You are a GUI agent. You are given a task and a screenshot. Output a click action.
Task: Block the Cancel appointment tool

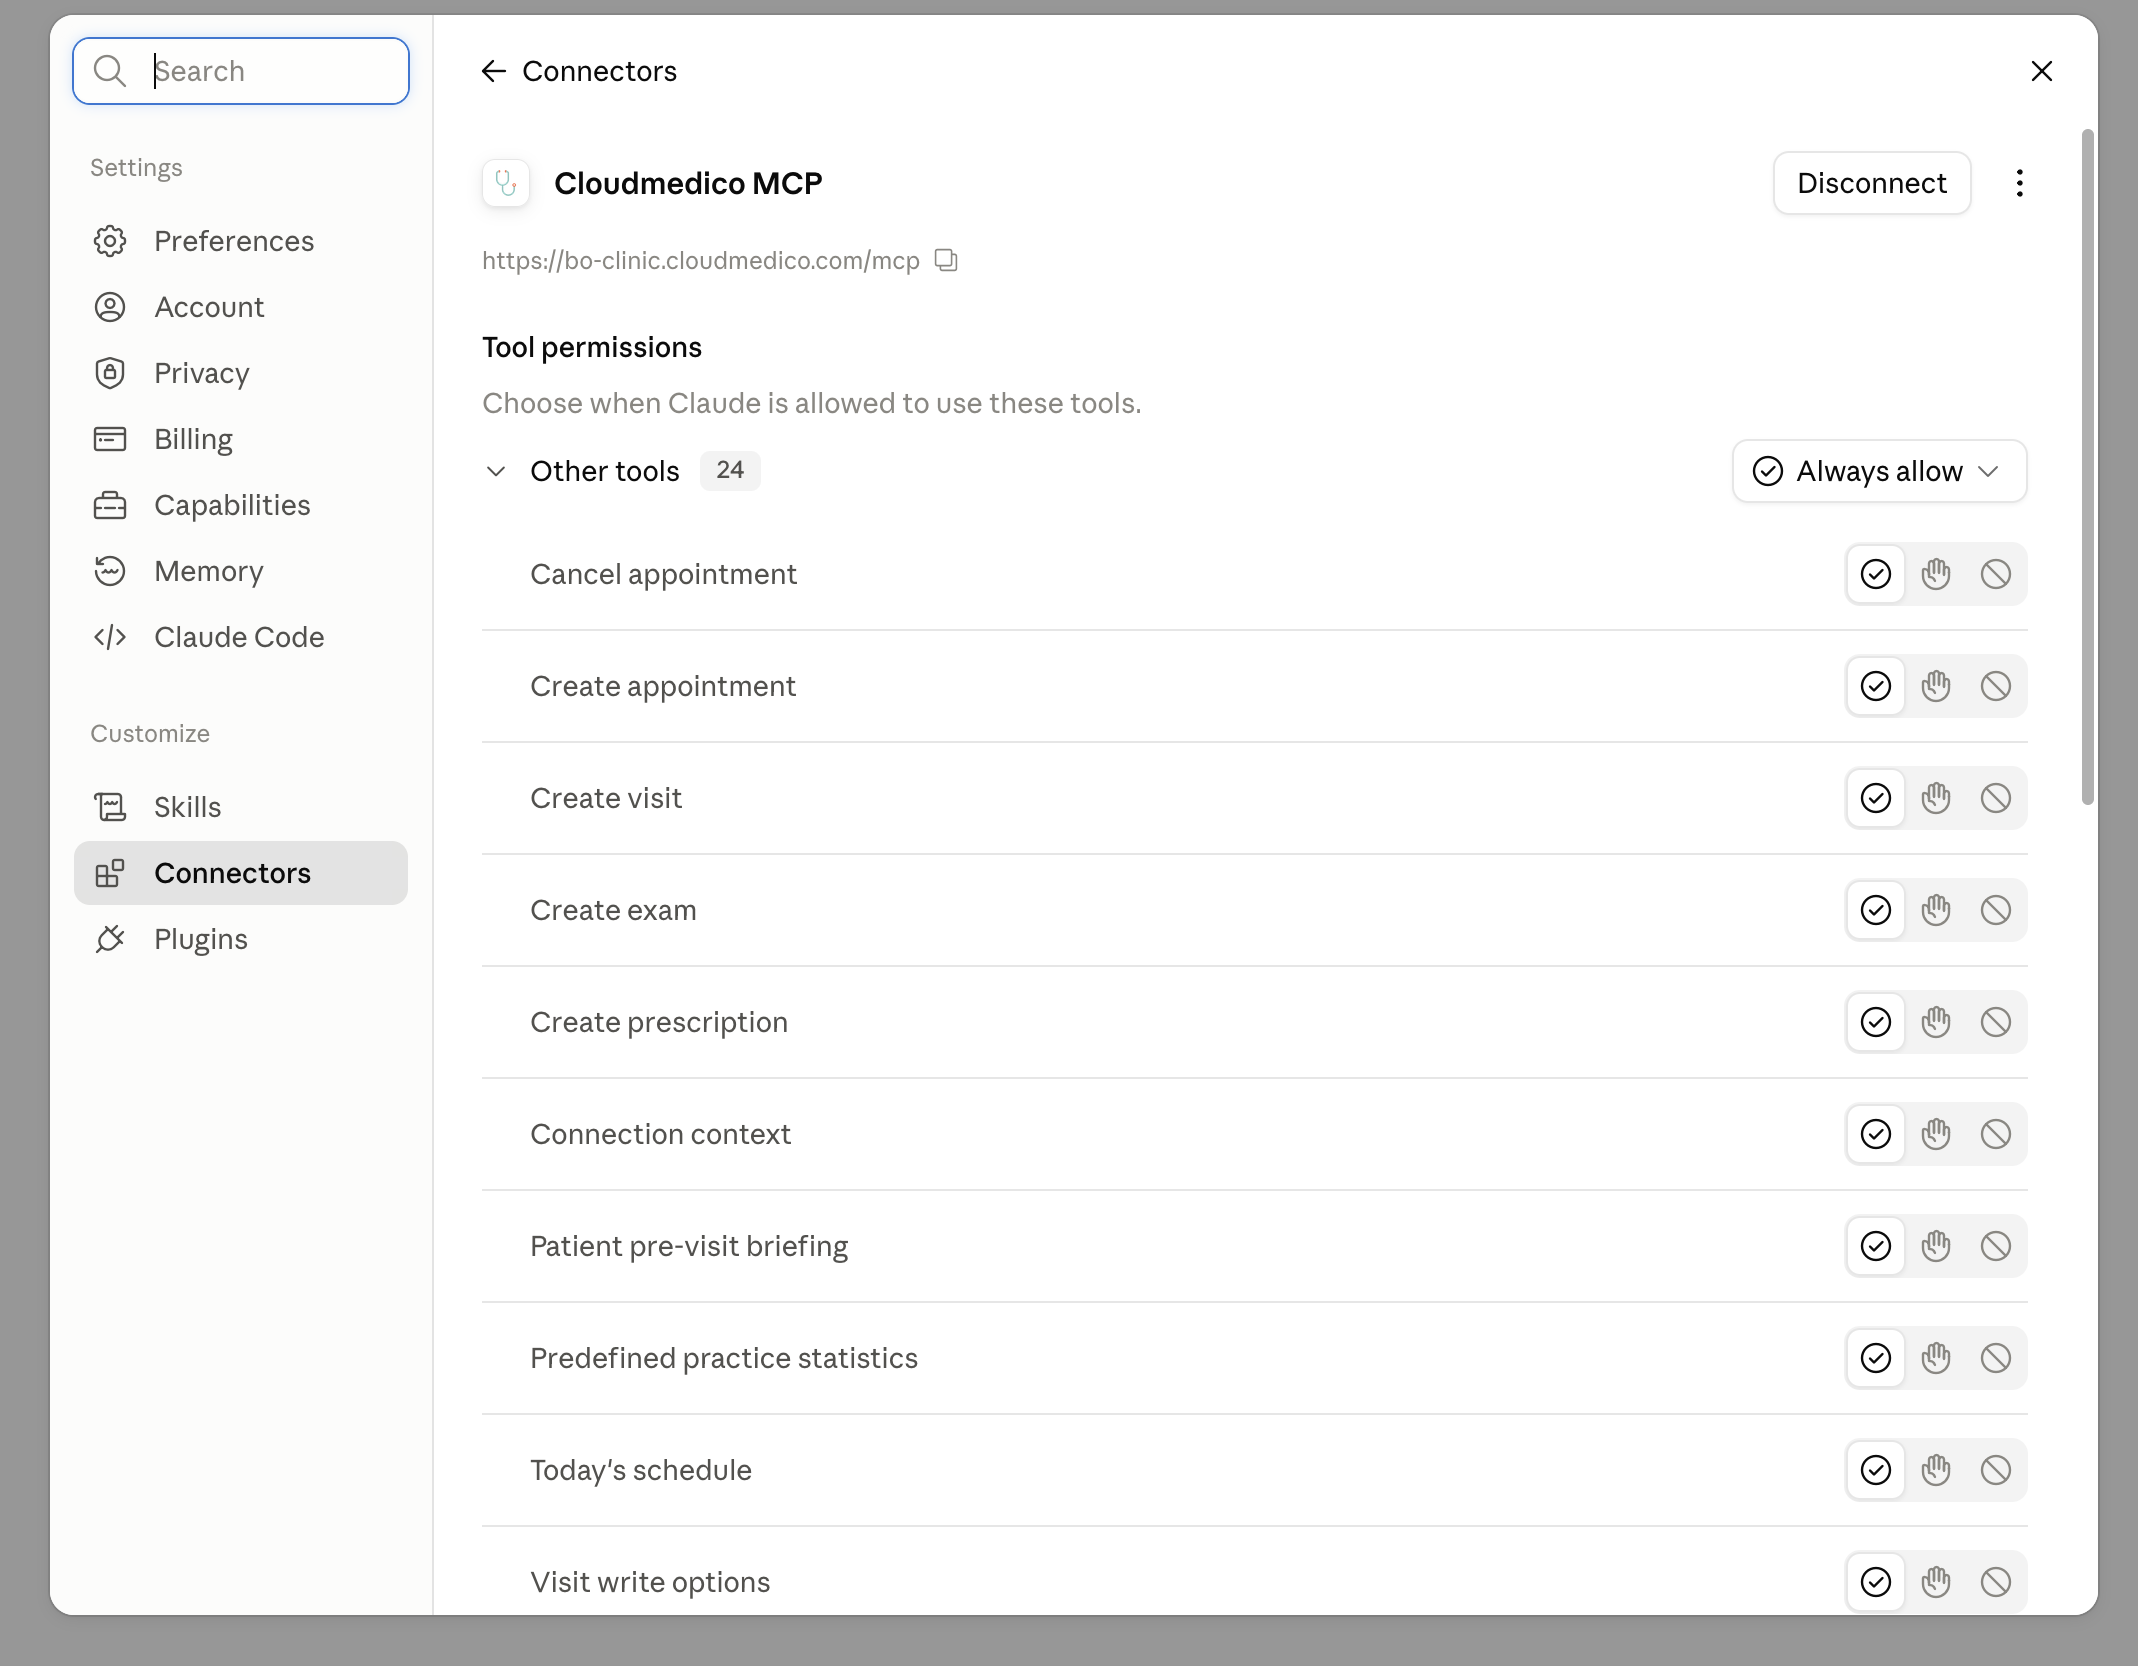(x=1996, y=574)
